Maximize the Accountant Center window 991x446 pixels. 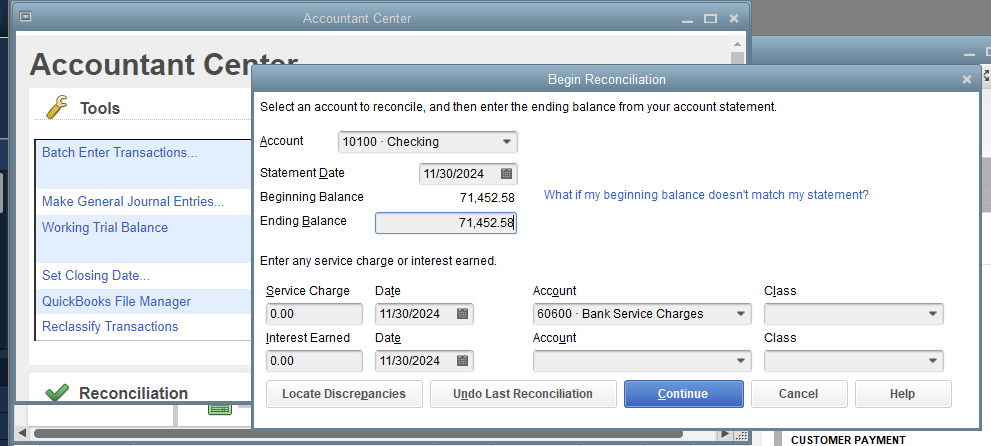(x=710, y=18)
